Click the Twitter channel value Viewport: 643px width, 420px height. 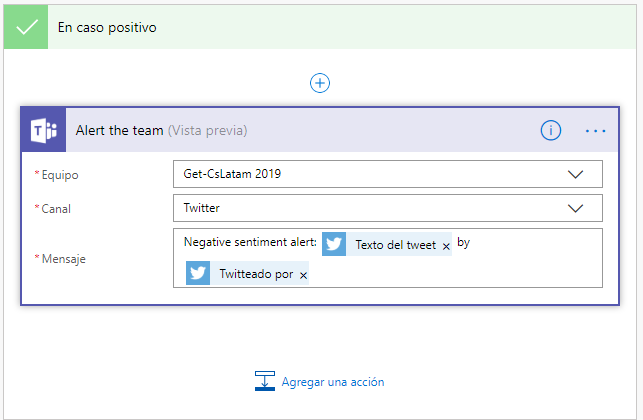point(202,208)
